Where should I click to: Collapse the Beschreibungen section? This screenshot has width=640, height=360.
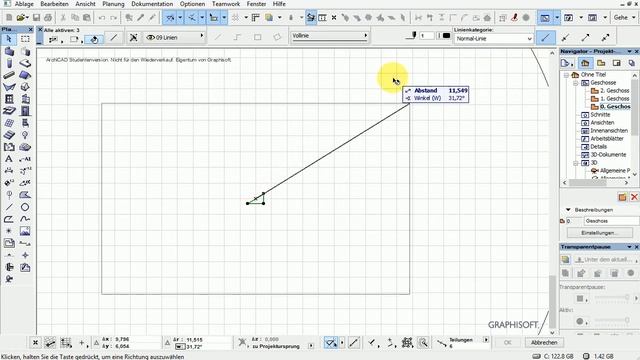pyautogui.click(x=568, y=209)
